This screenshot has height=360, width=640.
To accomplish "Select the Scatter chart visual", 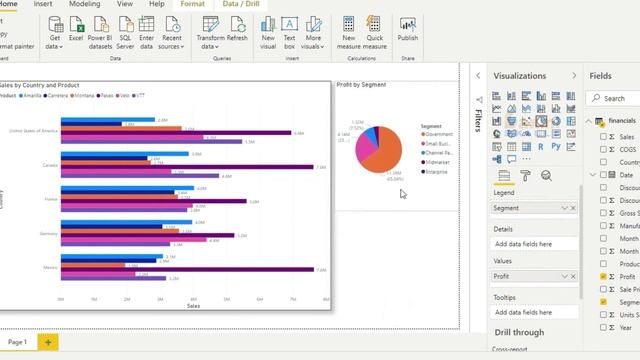I will pyautogui.click(x=526, y=121).
